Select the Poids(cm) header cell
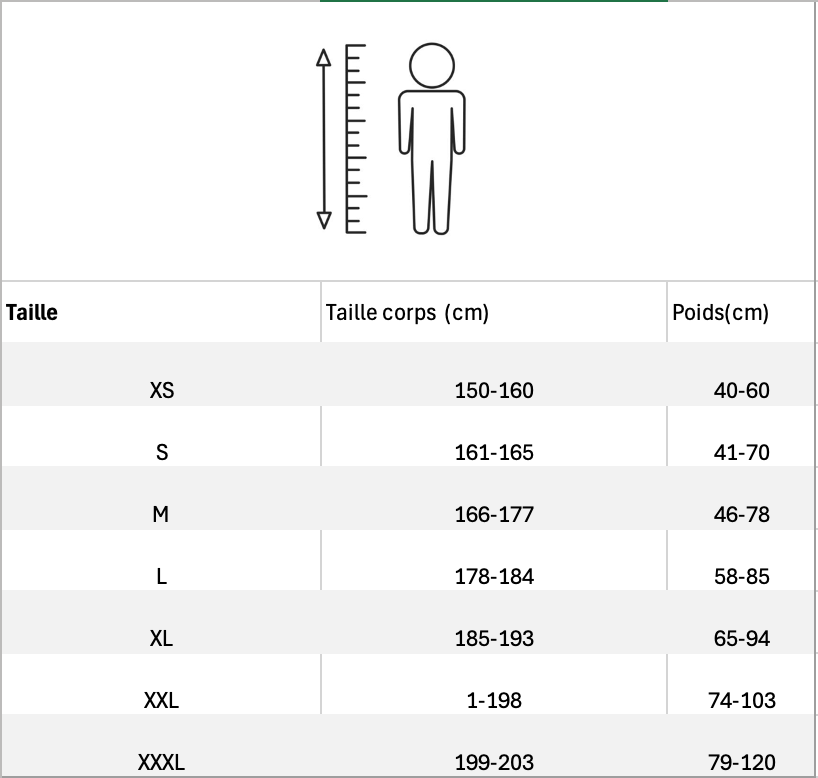 [720, 313]
